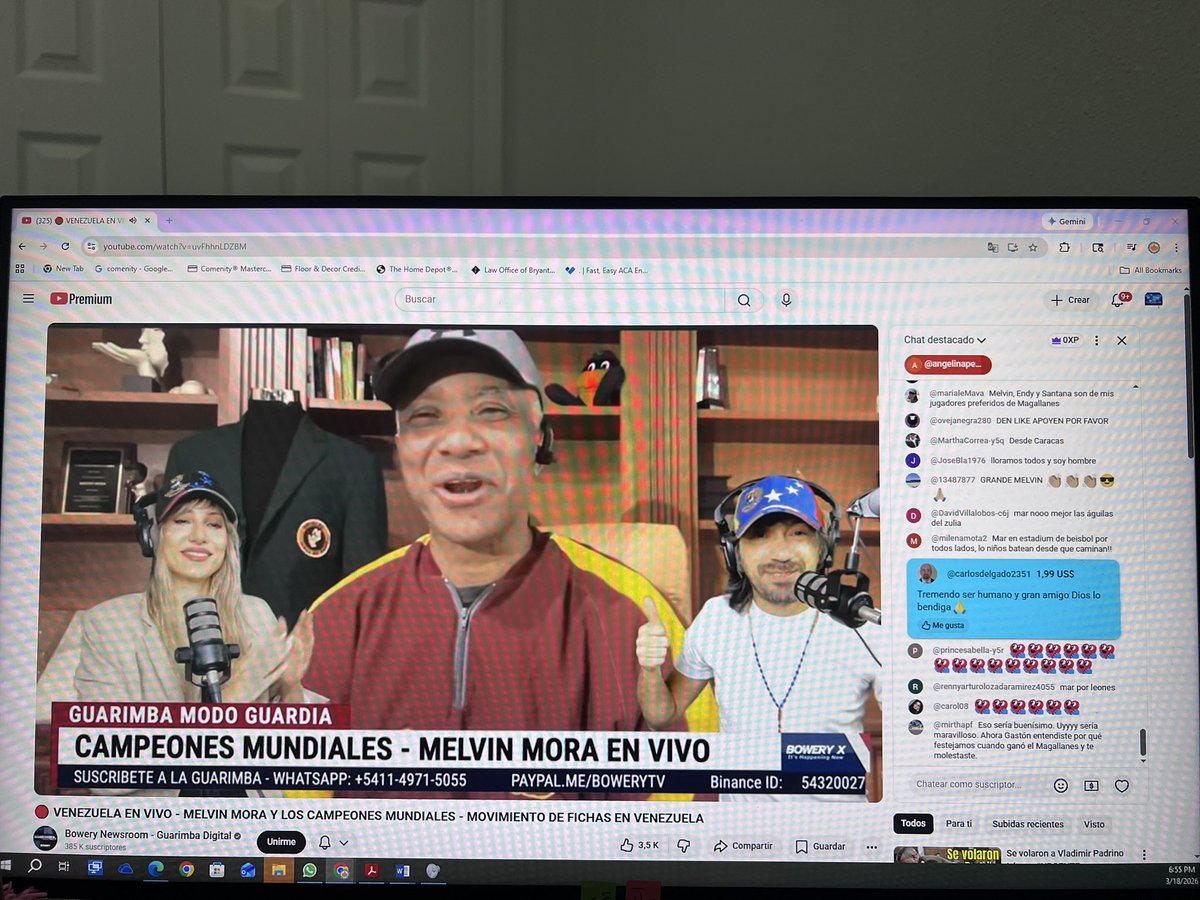This screenshot has width=1200, height=900.
Task: Open the channel notification bell dropdown
Action: tap(333, 843)
